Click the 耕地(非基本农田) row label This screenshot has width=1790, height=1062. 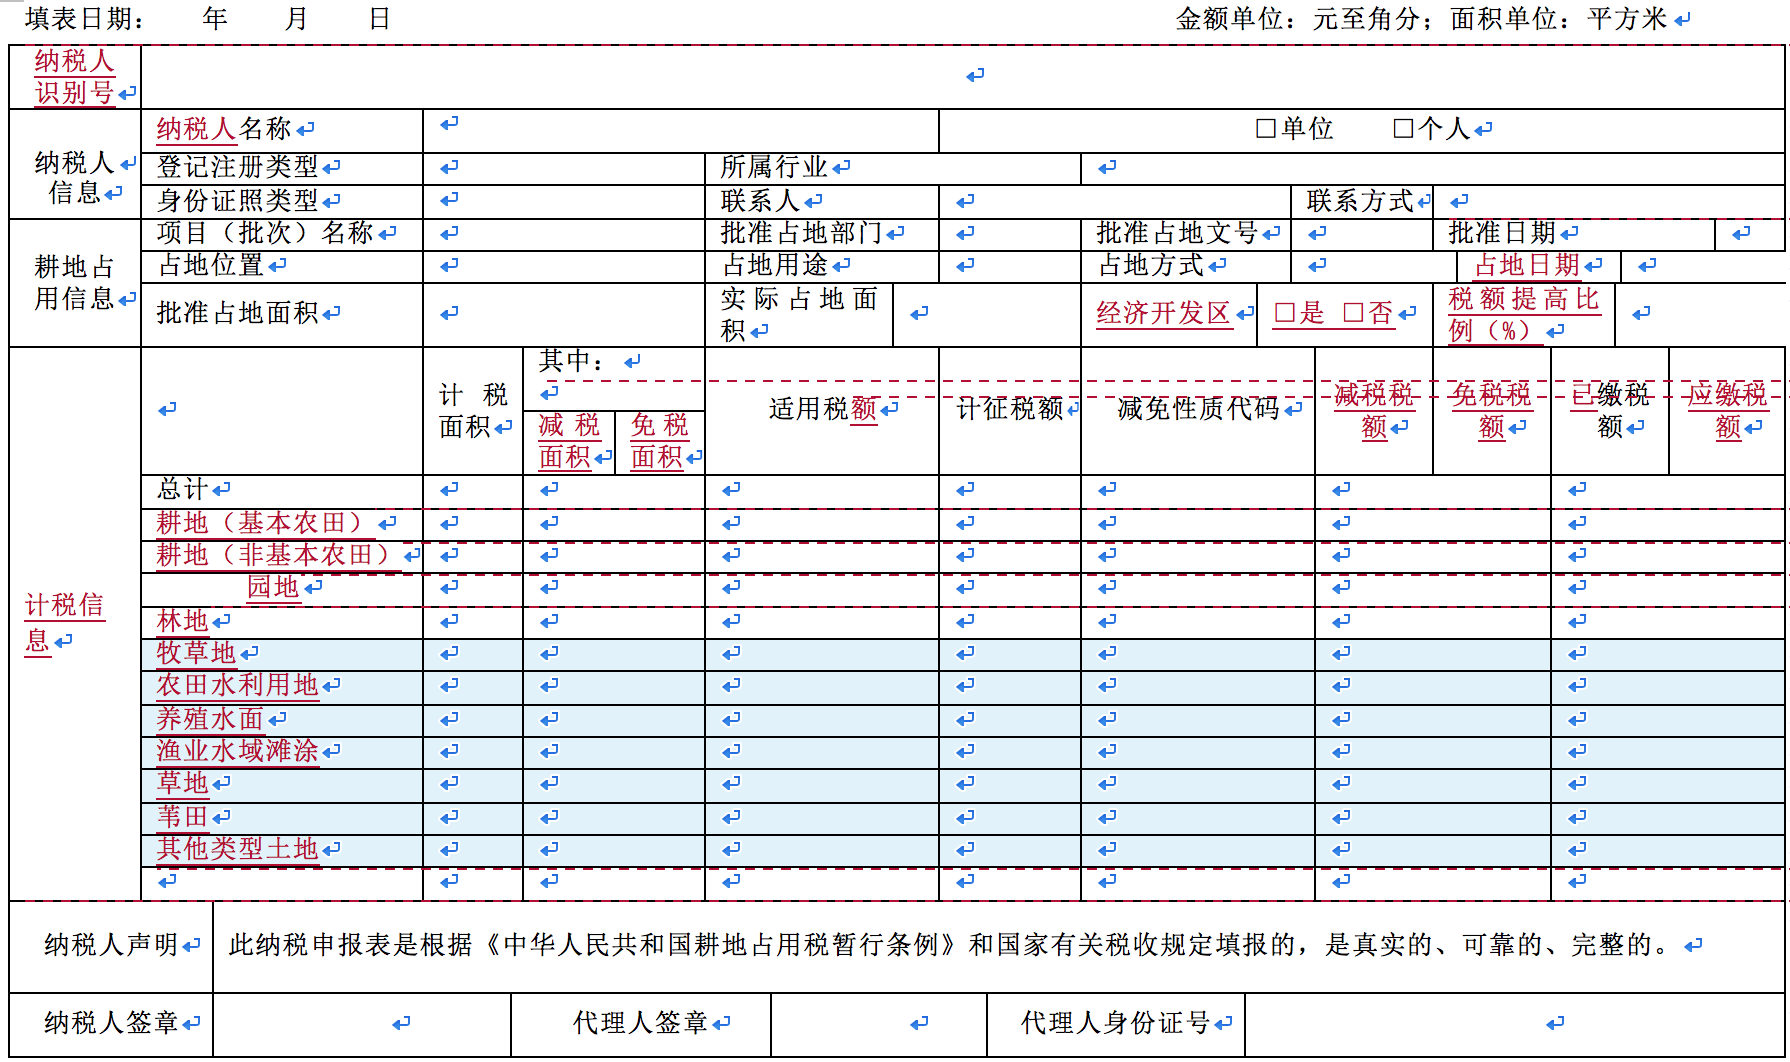(x=277, y=555)
